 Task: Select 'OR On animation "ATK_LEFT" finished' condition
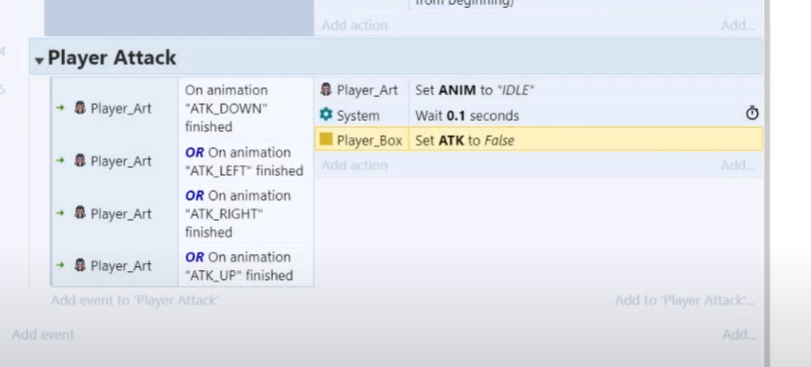click(x=246, y=161)
